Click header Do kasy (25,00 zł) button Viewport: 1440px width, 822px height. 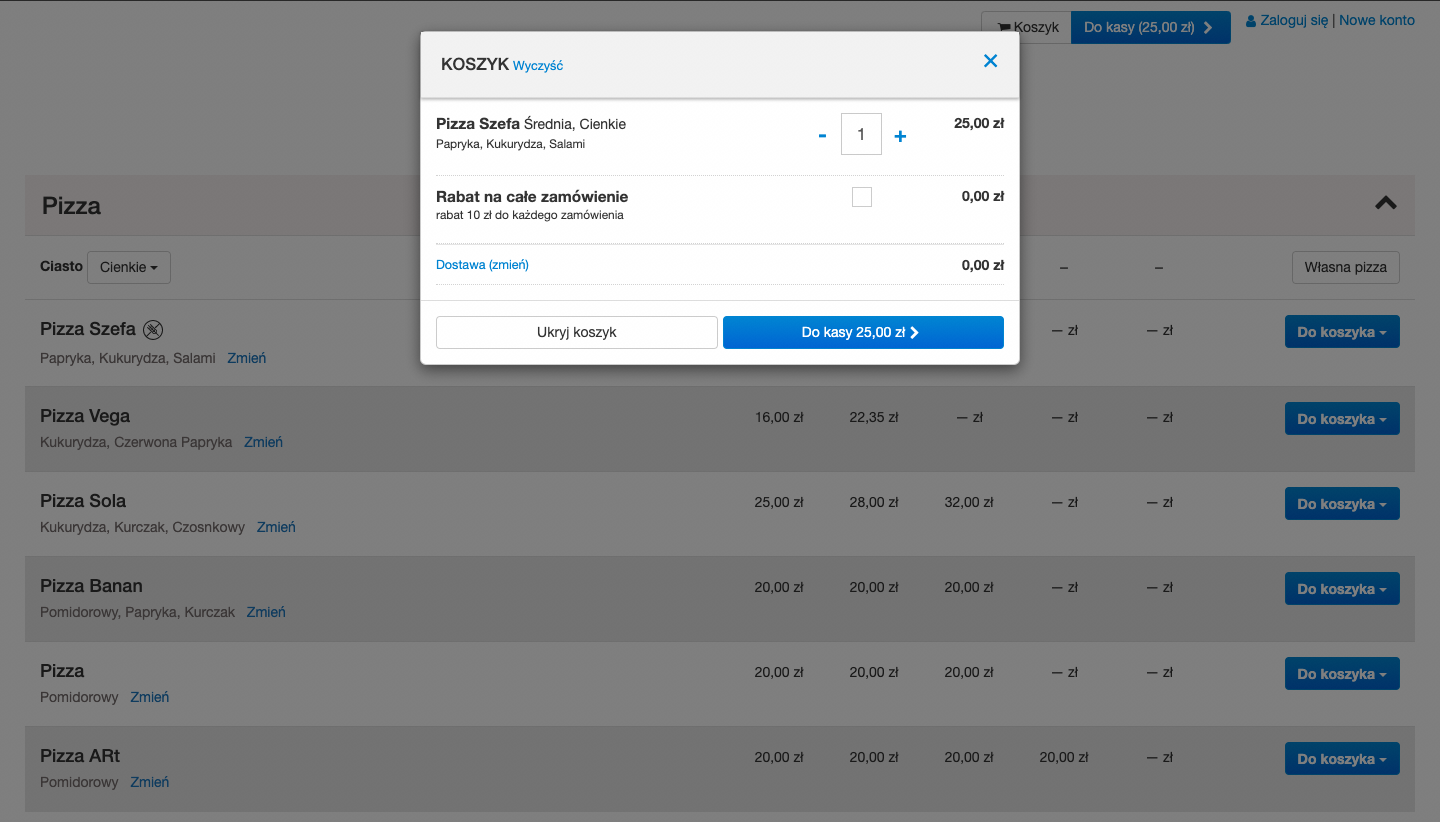[x=1150, y=28]
